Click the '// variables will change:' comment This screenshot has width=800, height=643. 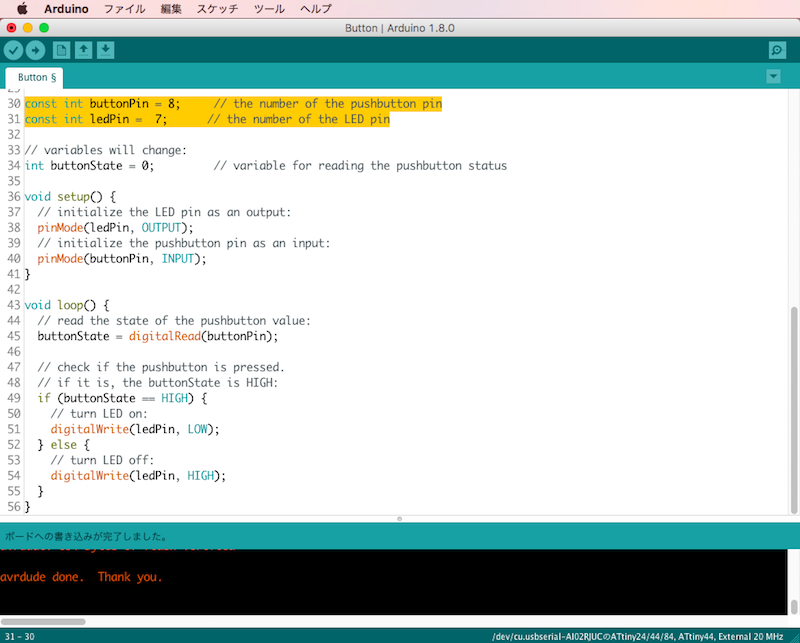coord(106,150)
